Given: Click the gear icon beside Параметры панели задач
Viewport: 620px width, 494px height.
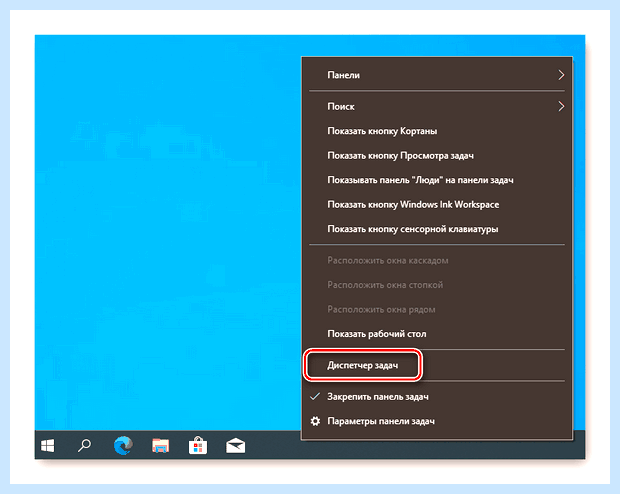Looking at the screenshot, I should [x=315, y=421].
